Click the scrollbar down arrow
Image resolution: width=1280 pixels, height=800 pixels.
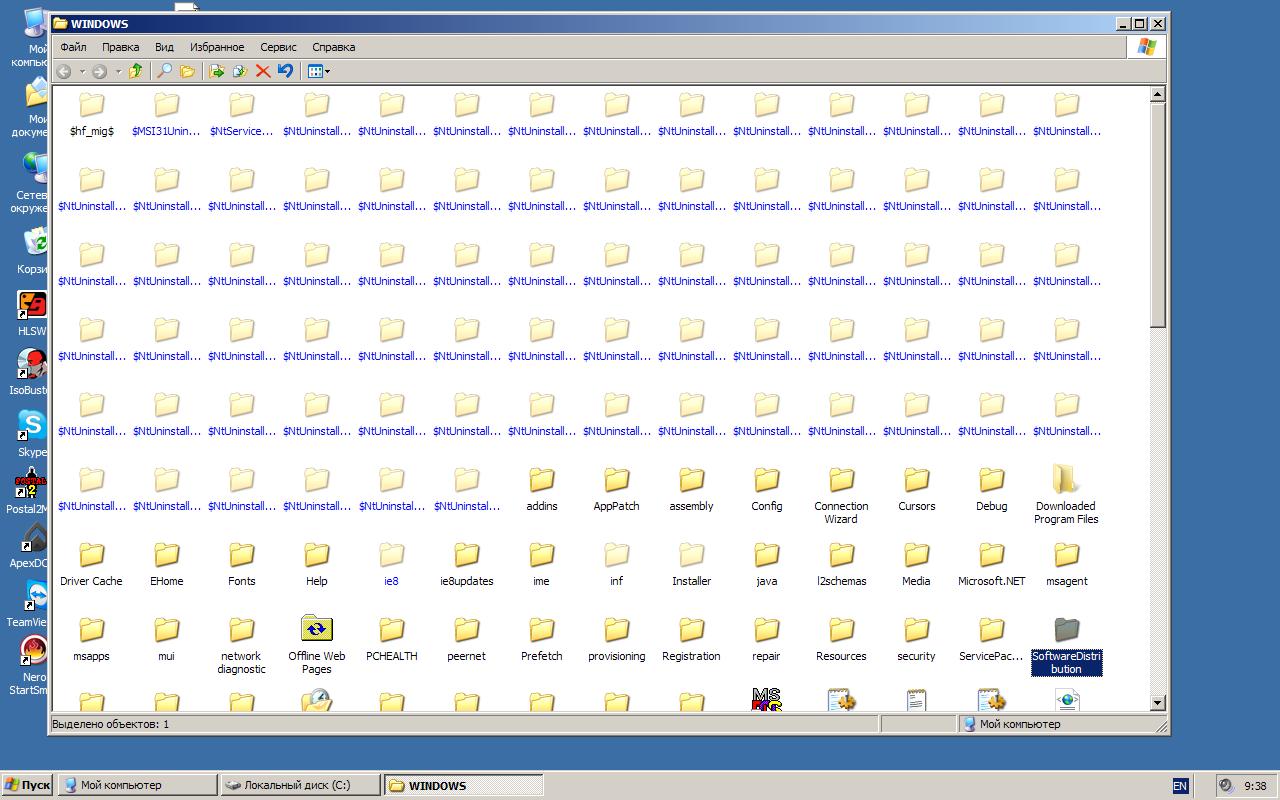(1158, 703)
